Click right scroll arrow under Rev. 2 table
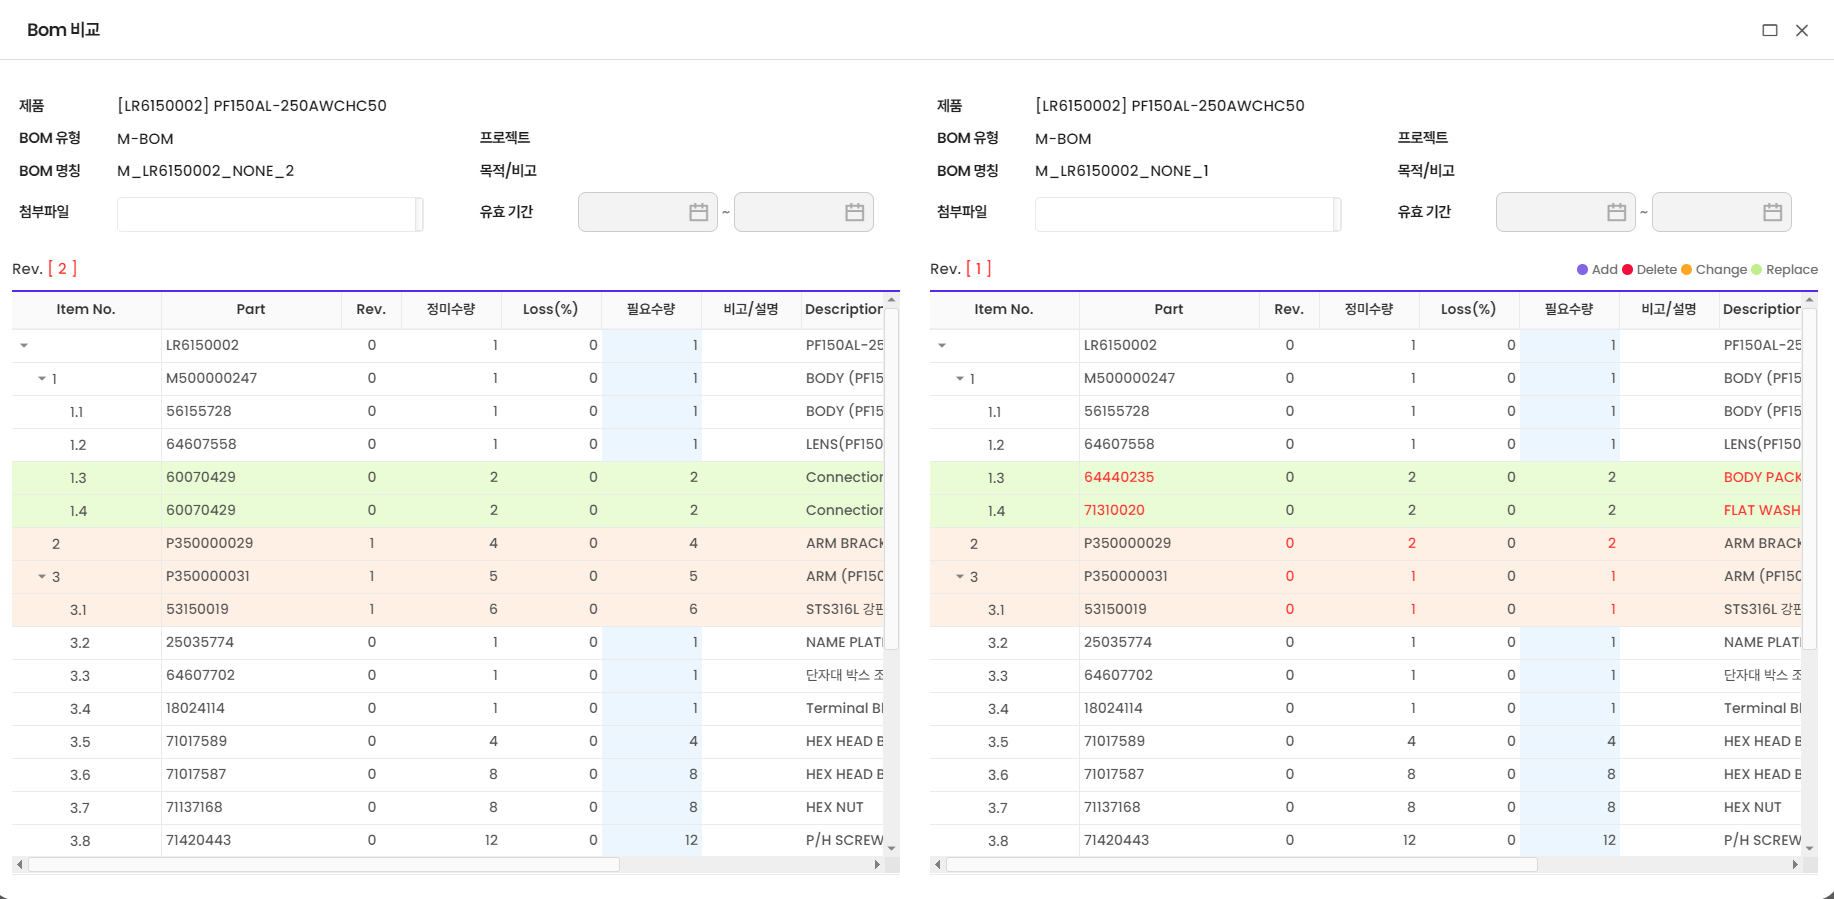 (x=877, y=864)
